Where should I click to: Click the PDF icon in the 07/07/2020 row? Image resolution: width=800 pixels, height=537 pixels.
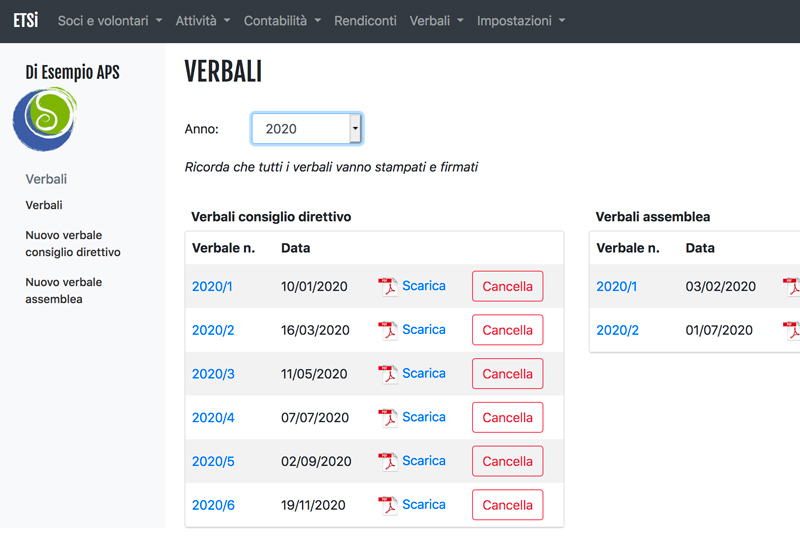coord(388,418)
